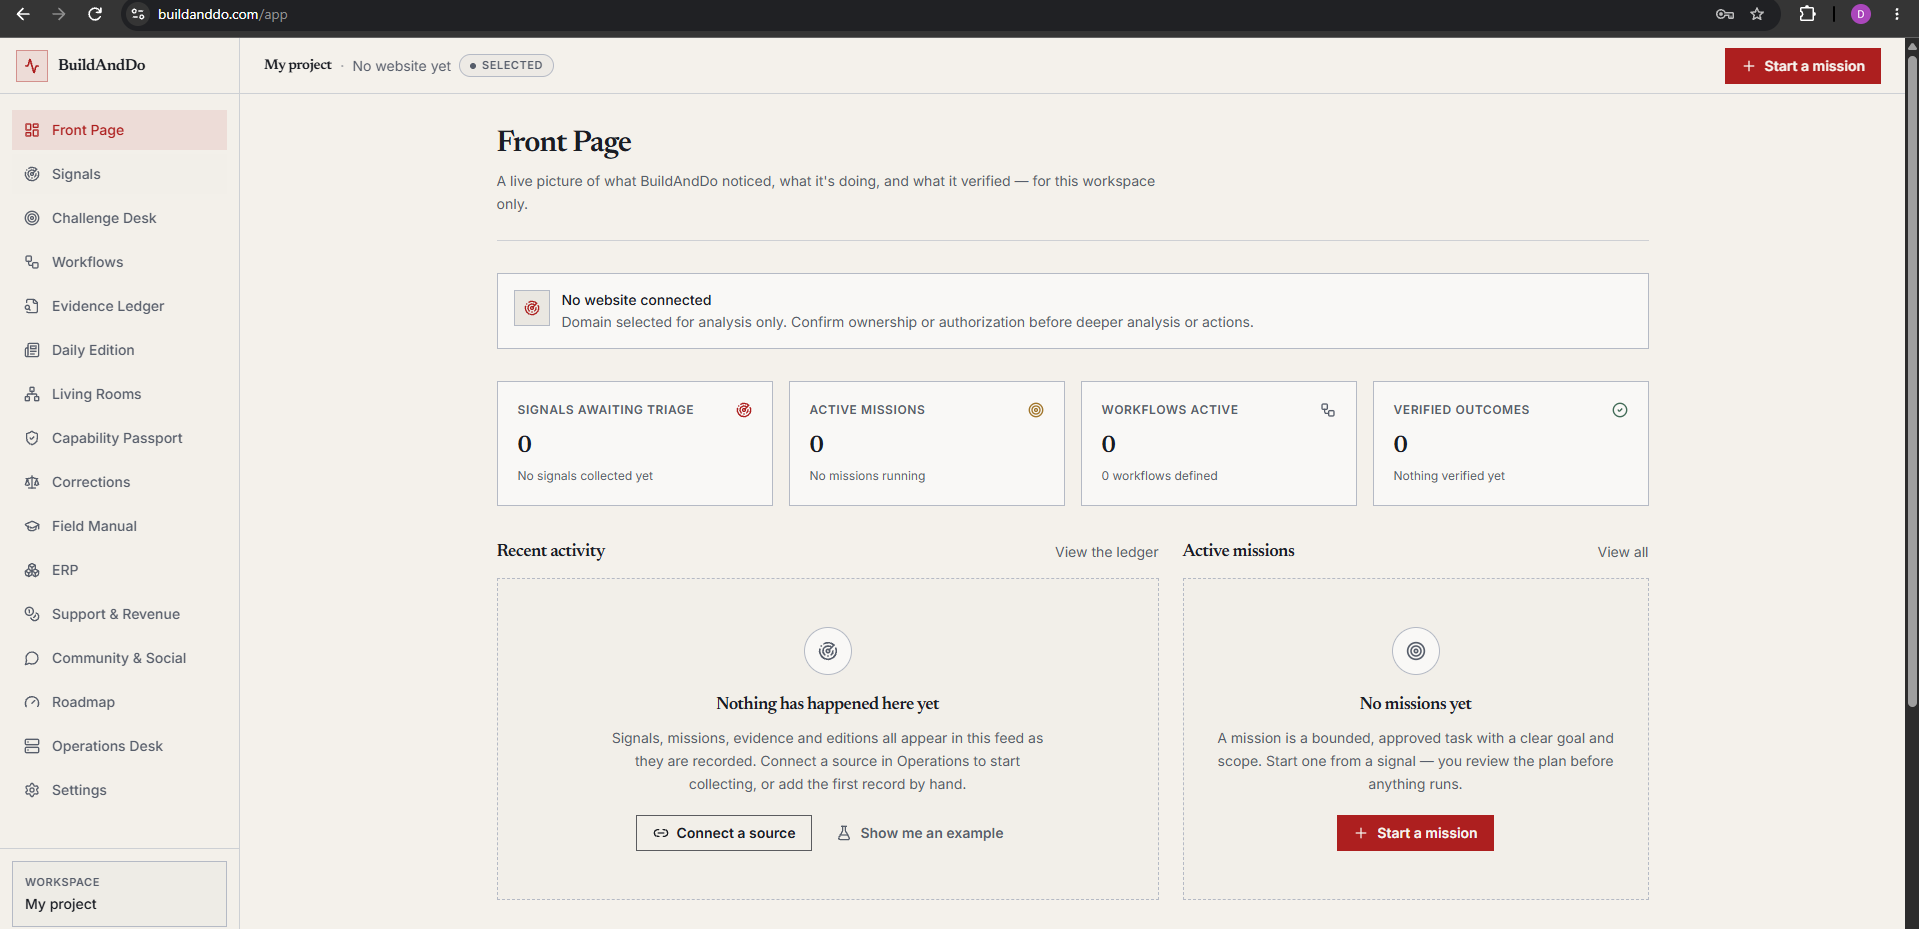Click the Support & Revenue icon

32,614
